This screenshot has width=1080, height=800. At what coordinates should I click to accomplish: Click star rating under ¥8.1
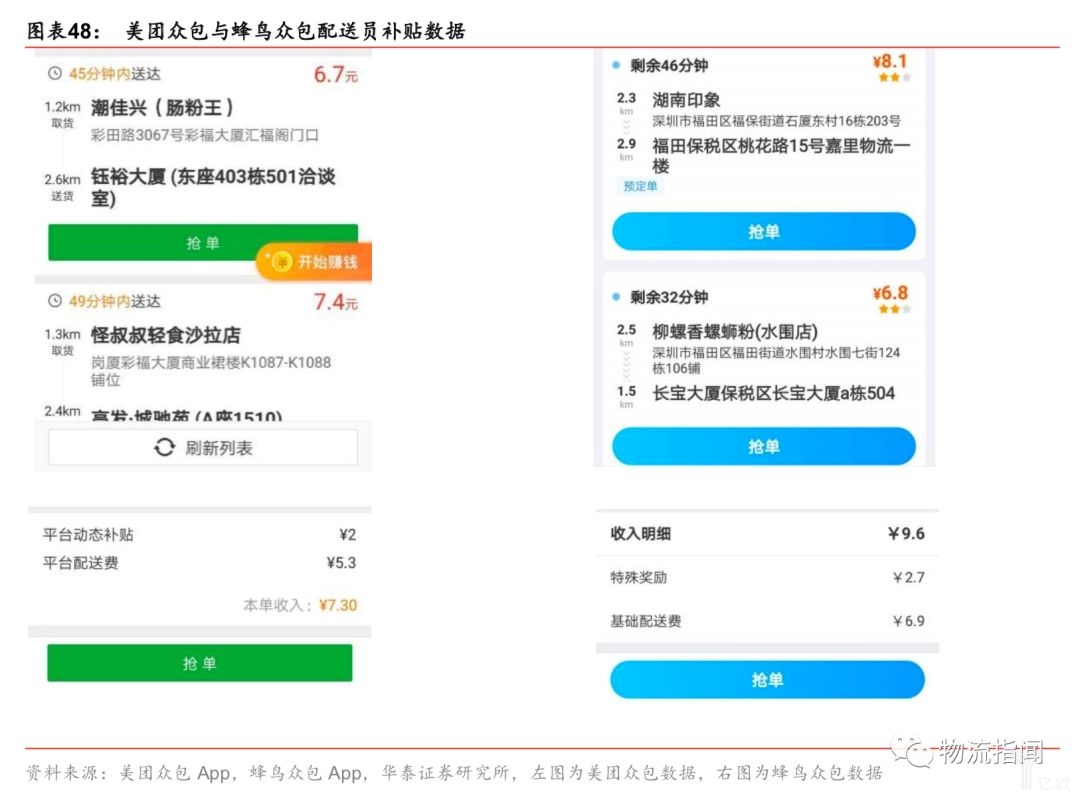point(895,77)
